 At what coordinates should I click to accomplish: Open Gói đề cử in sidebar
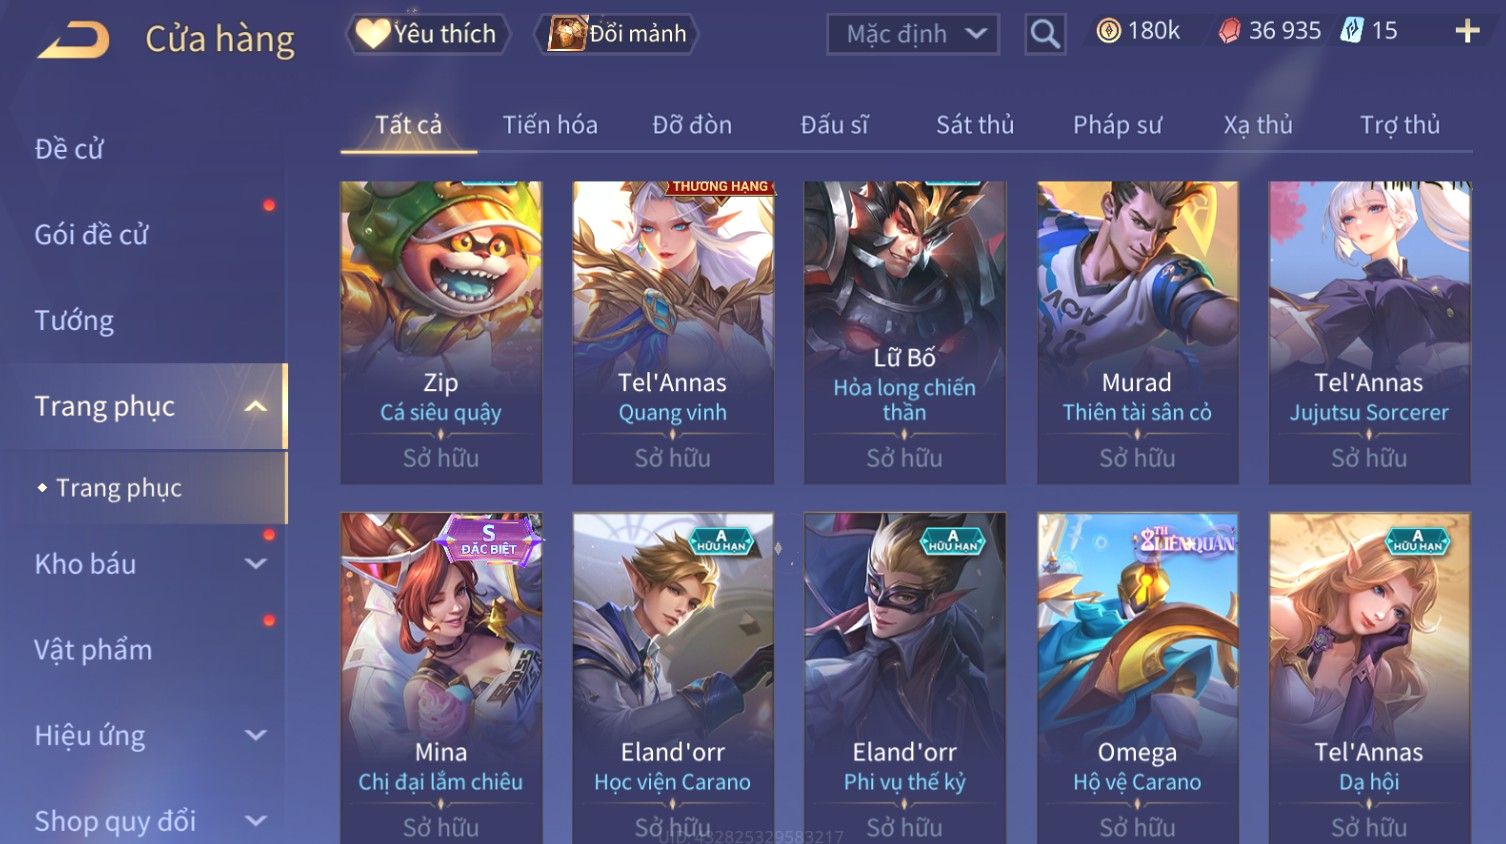[91, 235]
